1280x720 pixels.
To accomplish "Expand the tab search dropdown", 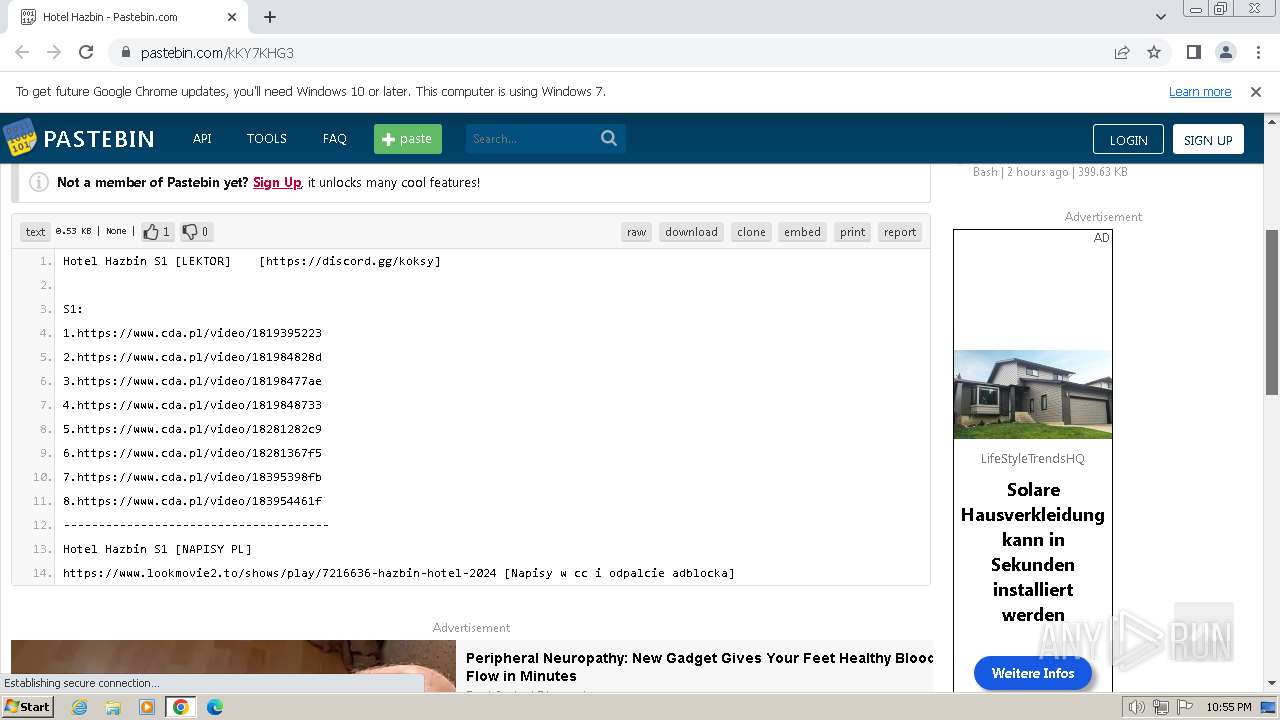I will coord(1160,17).
